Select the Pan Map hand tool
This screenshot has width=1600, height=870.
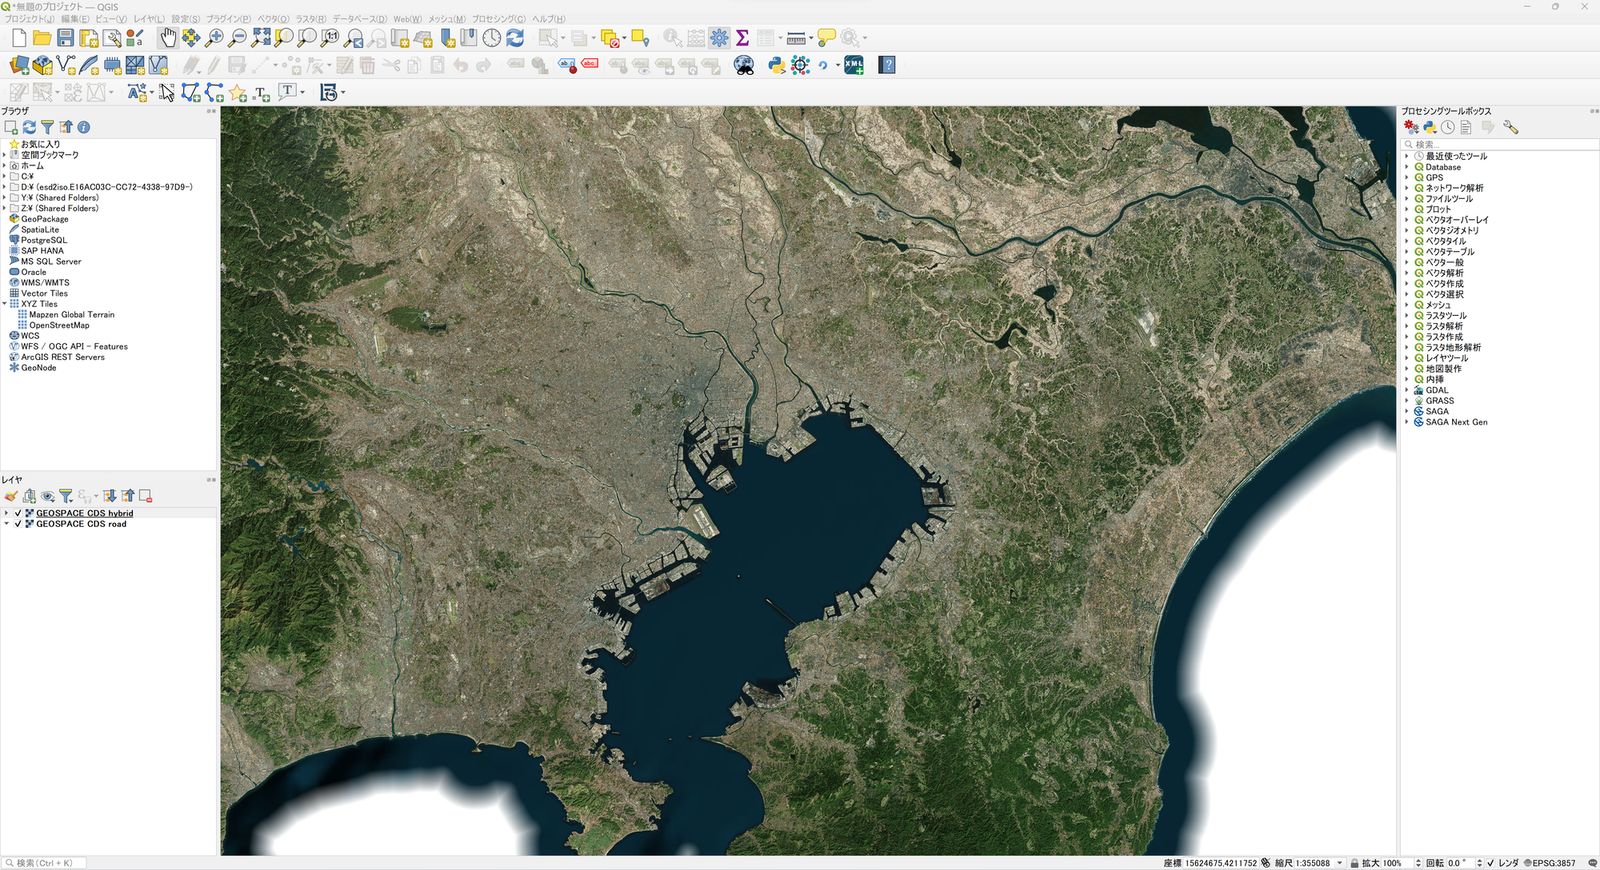[168, 38]
